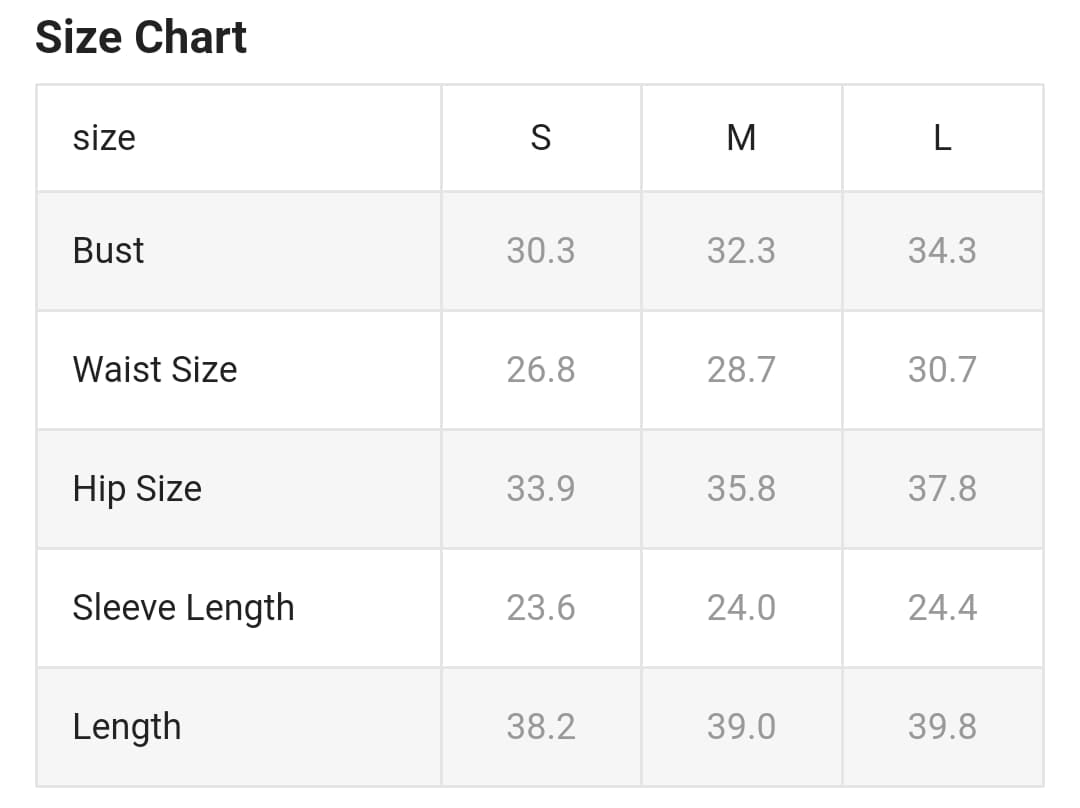The image size is (1080, 808).
Task: Click Waist Size value 26.8
Action: (541, 369)
